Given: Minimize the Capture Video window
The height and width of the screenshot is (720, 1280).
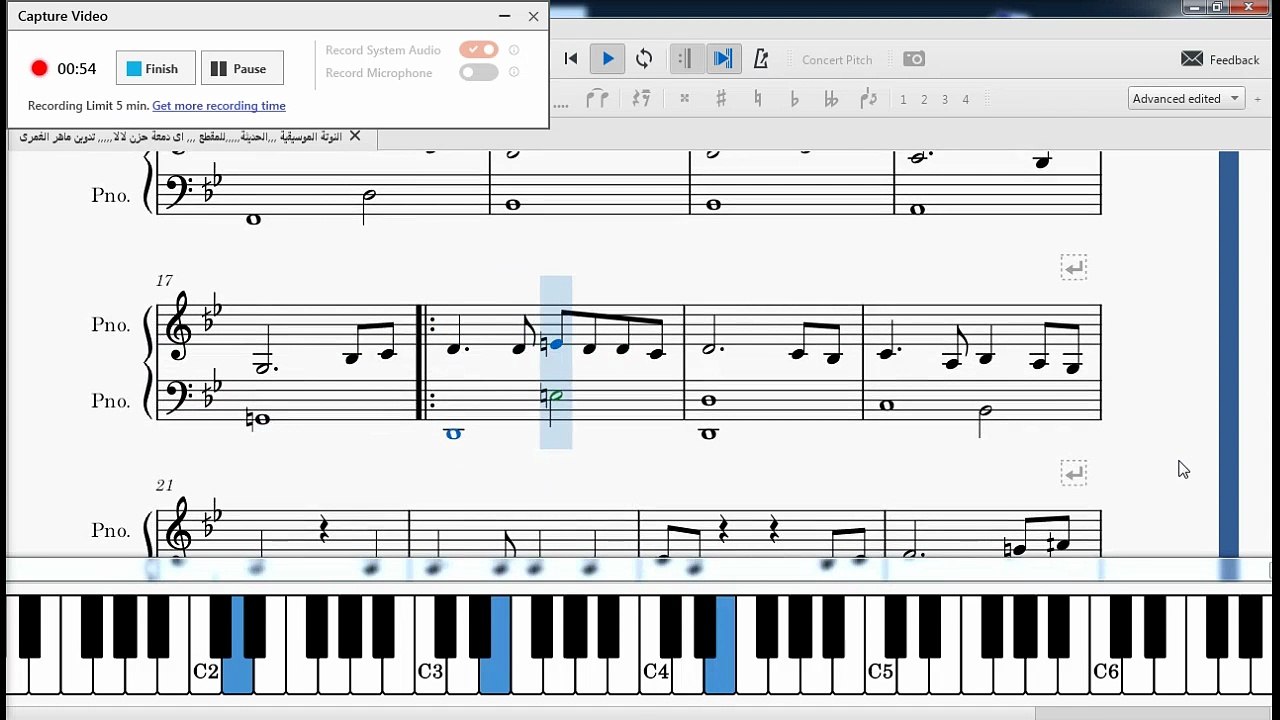Looking at the screenshot, I should coord(505,16).
